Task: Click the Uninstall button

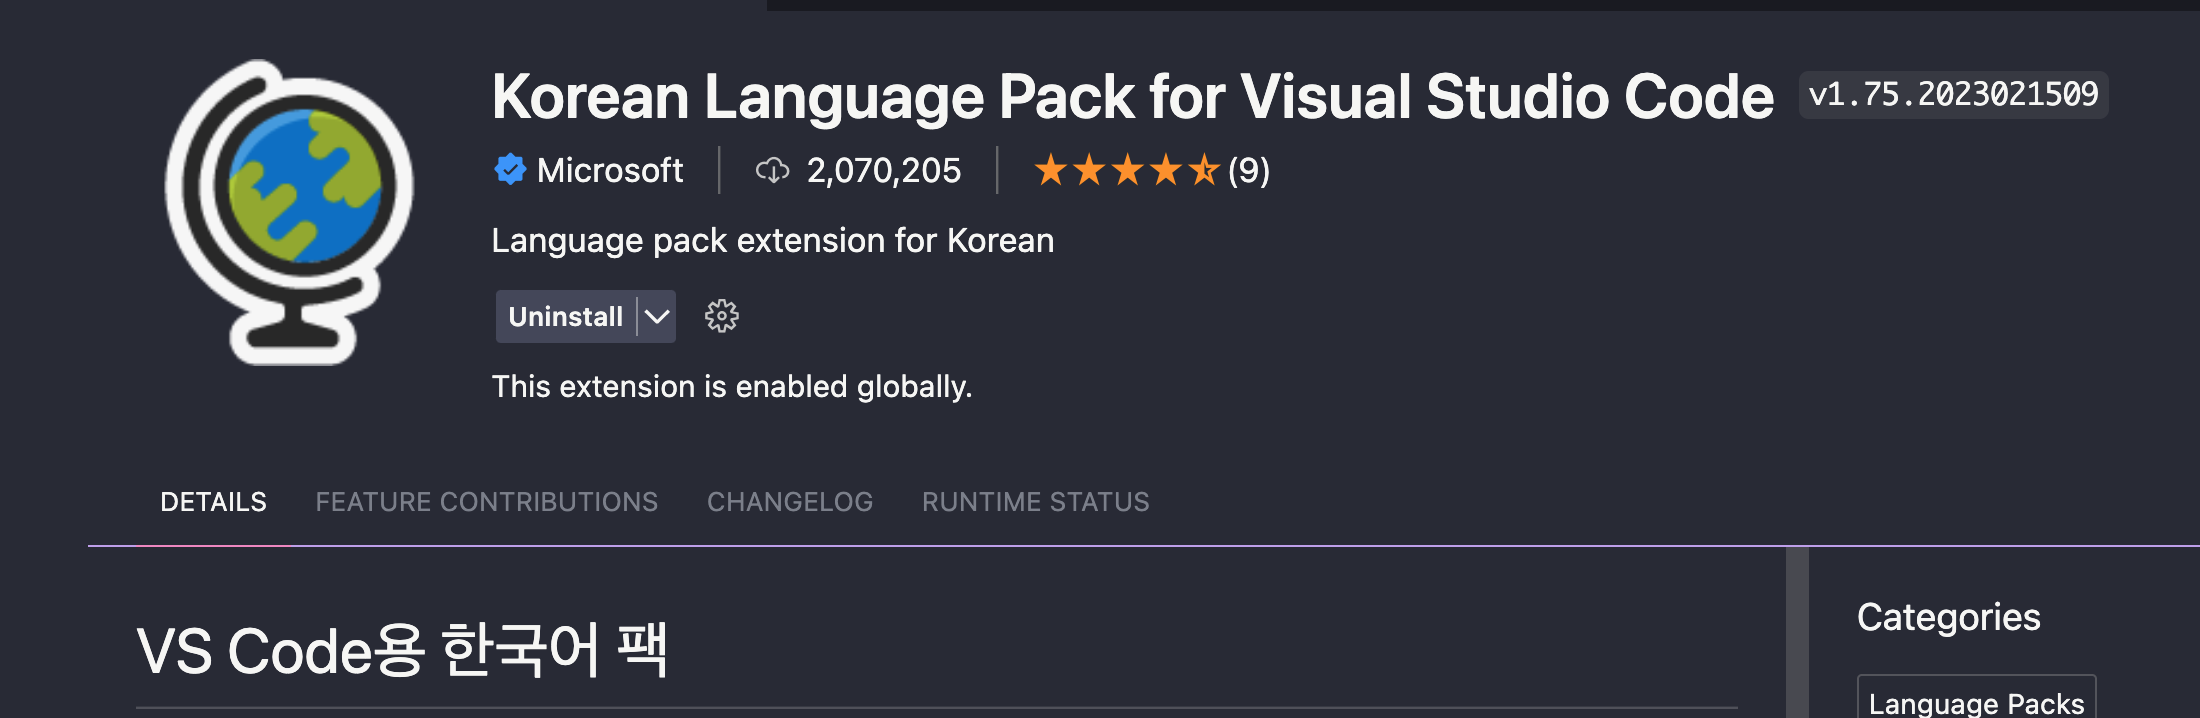Action: (x=566, y=316)
